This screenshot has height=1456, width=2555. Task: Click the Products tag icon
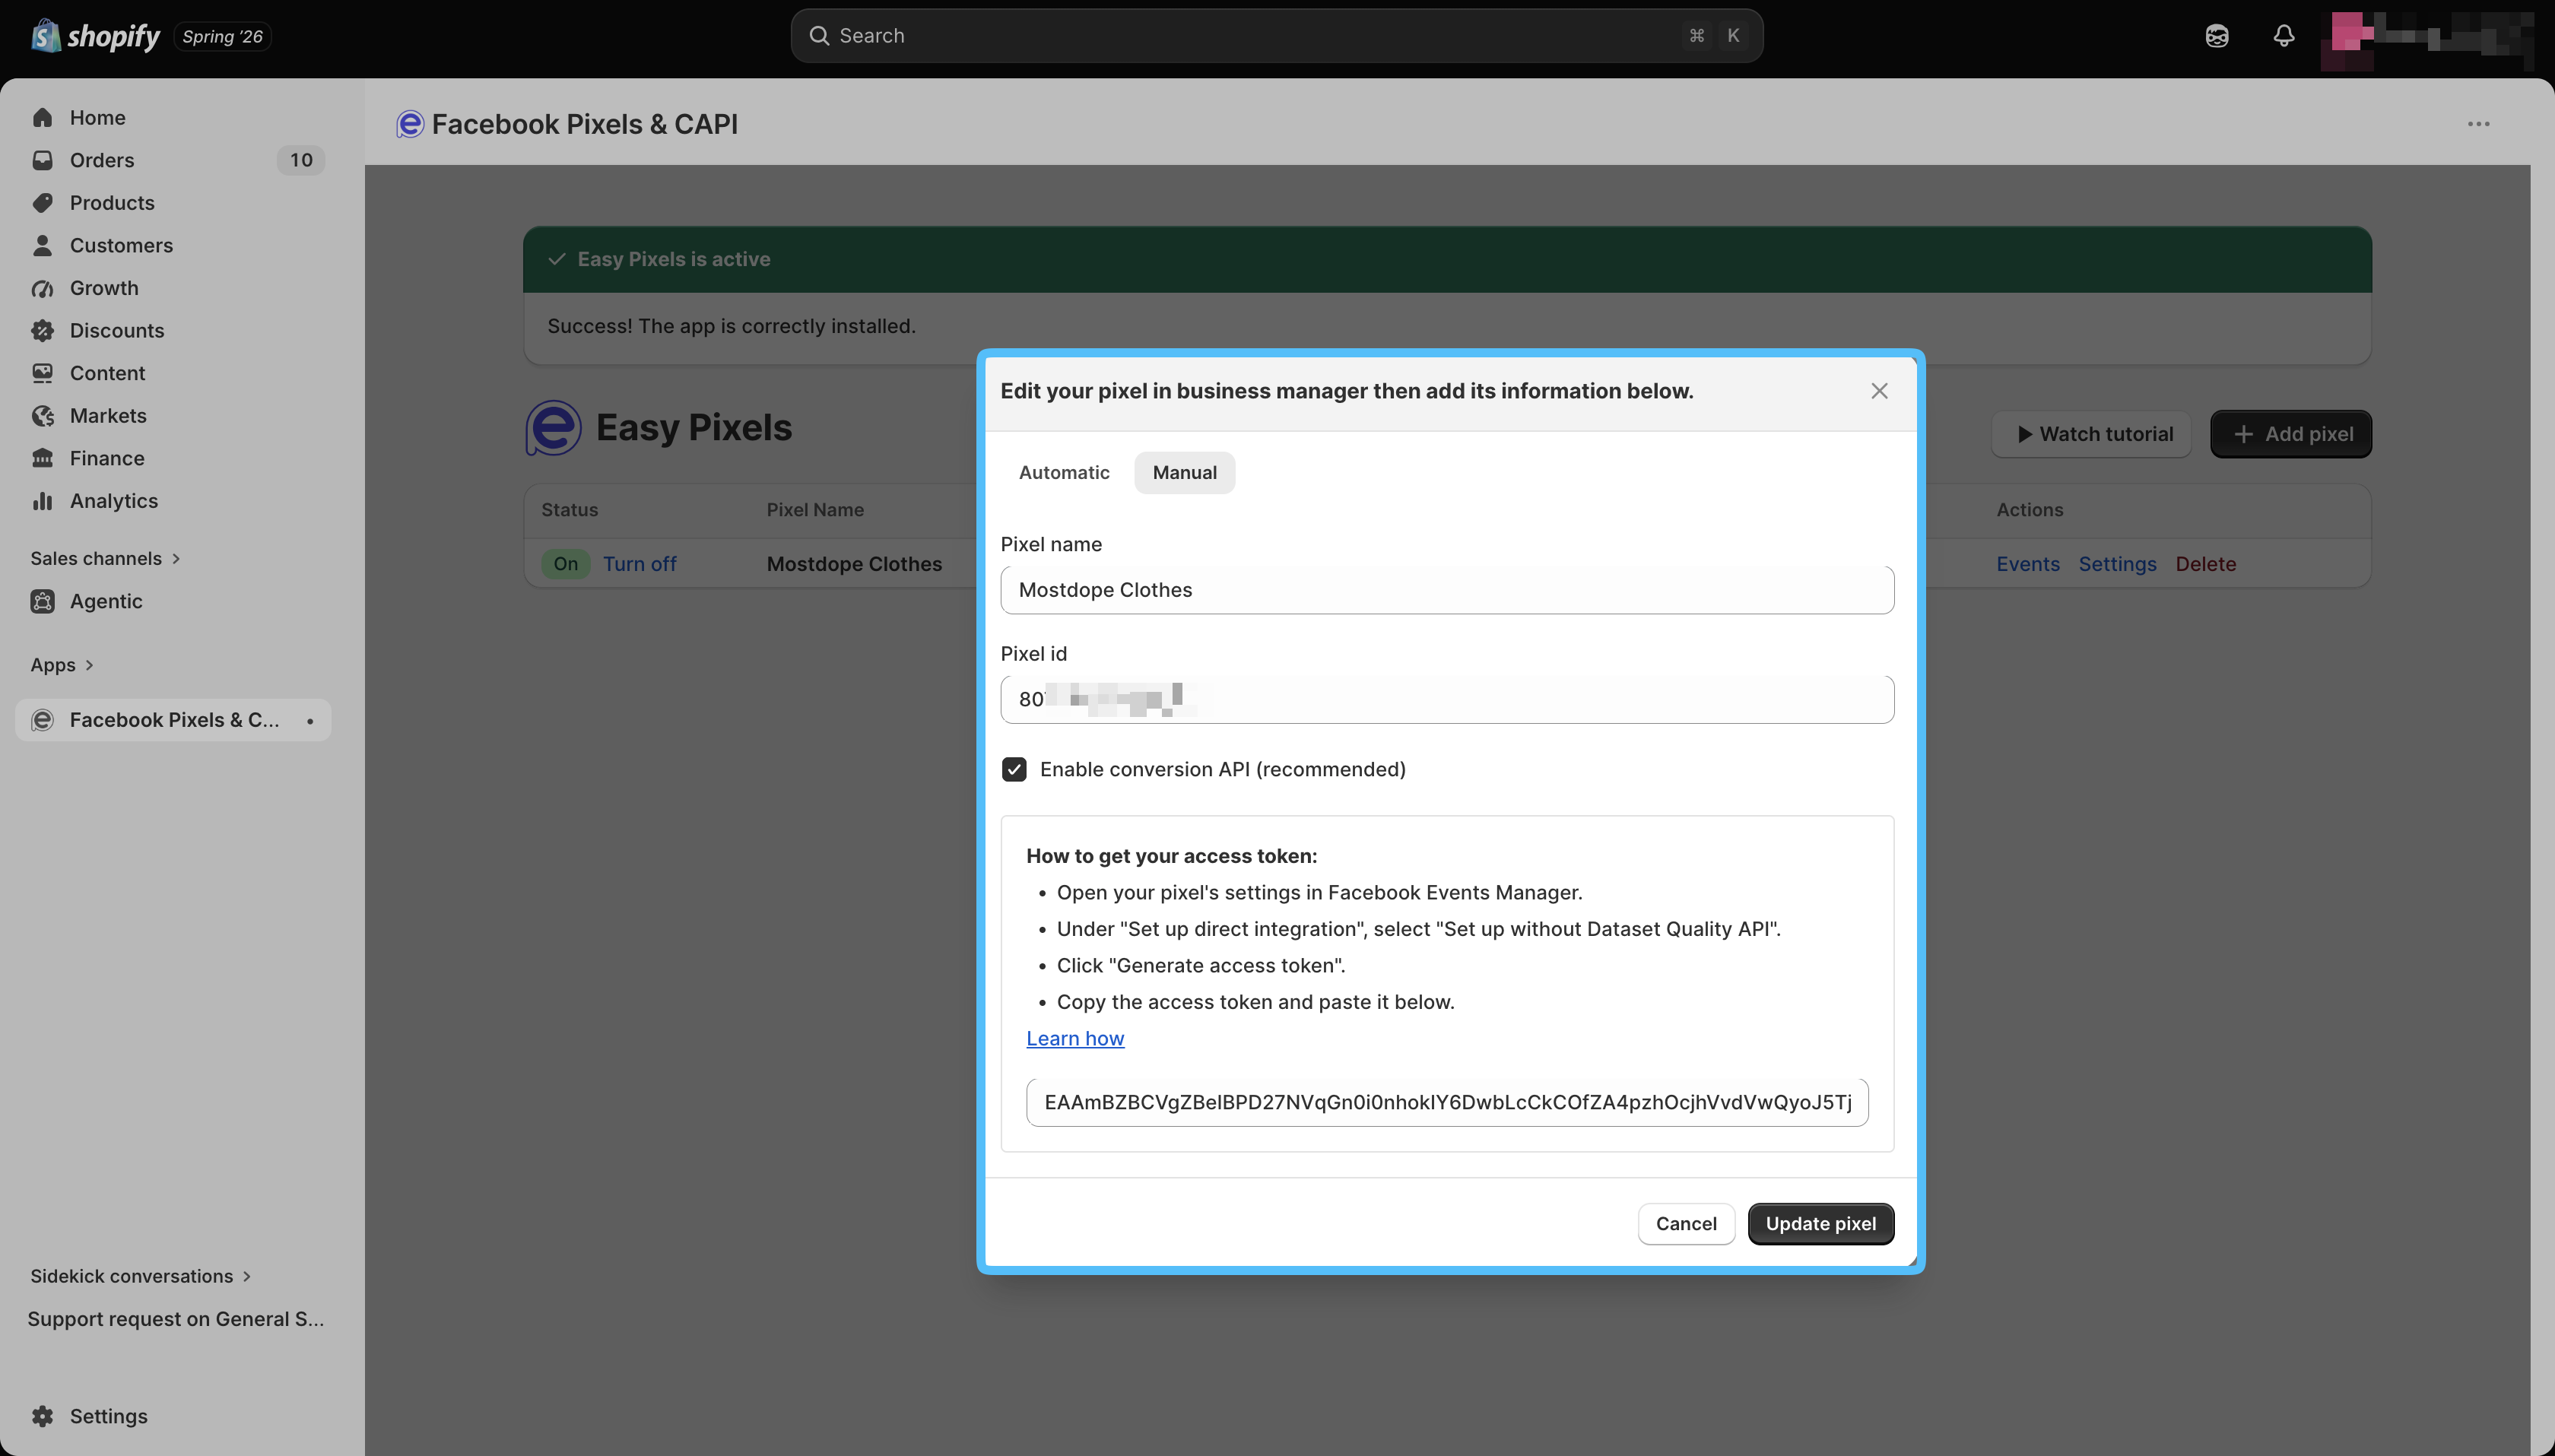pos(42,203)
